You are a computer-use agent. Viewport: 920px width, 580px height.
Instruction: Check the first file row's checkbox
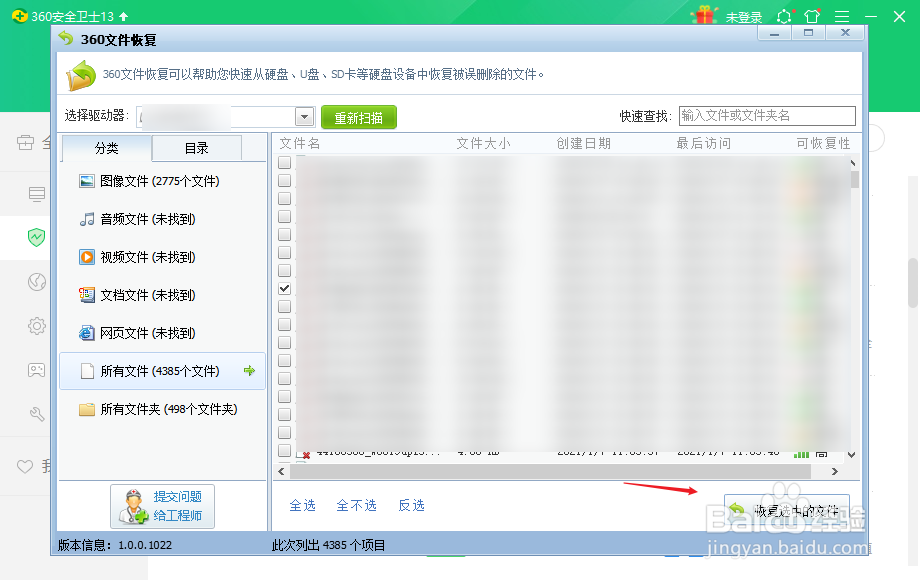285,161
